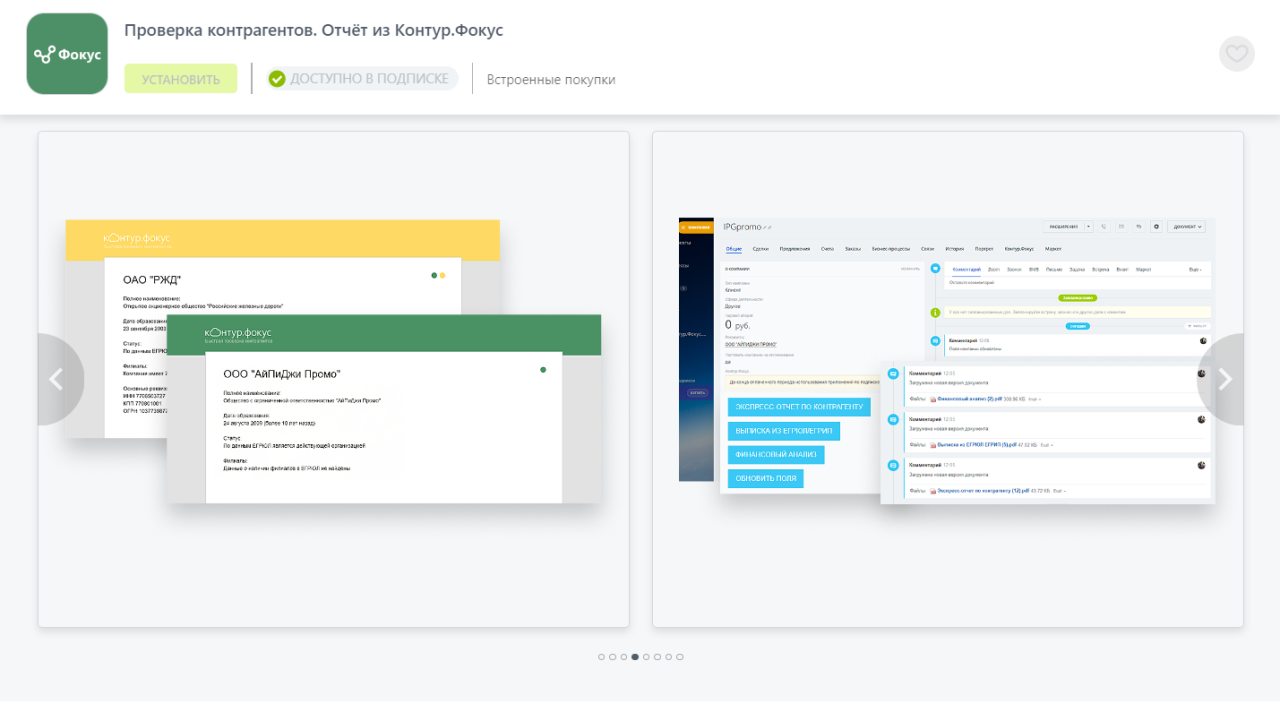Select the sixth carousel pagination dot
The image size is (1280, 721).
point(658,657)
